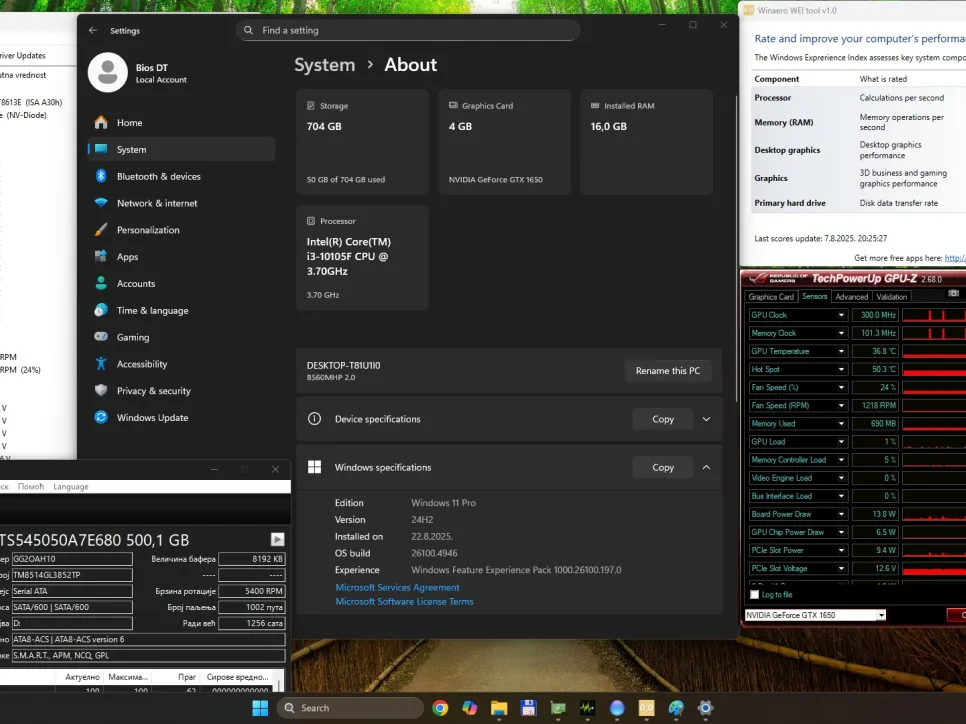This screenshot has width=966, height=724.
Task: Open Network & internet settings
Action: pos(157,203)
